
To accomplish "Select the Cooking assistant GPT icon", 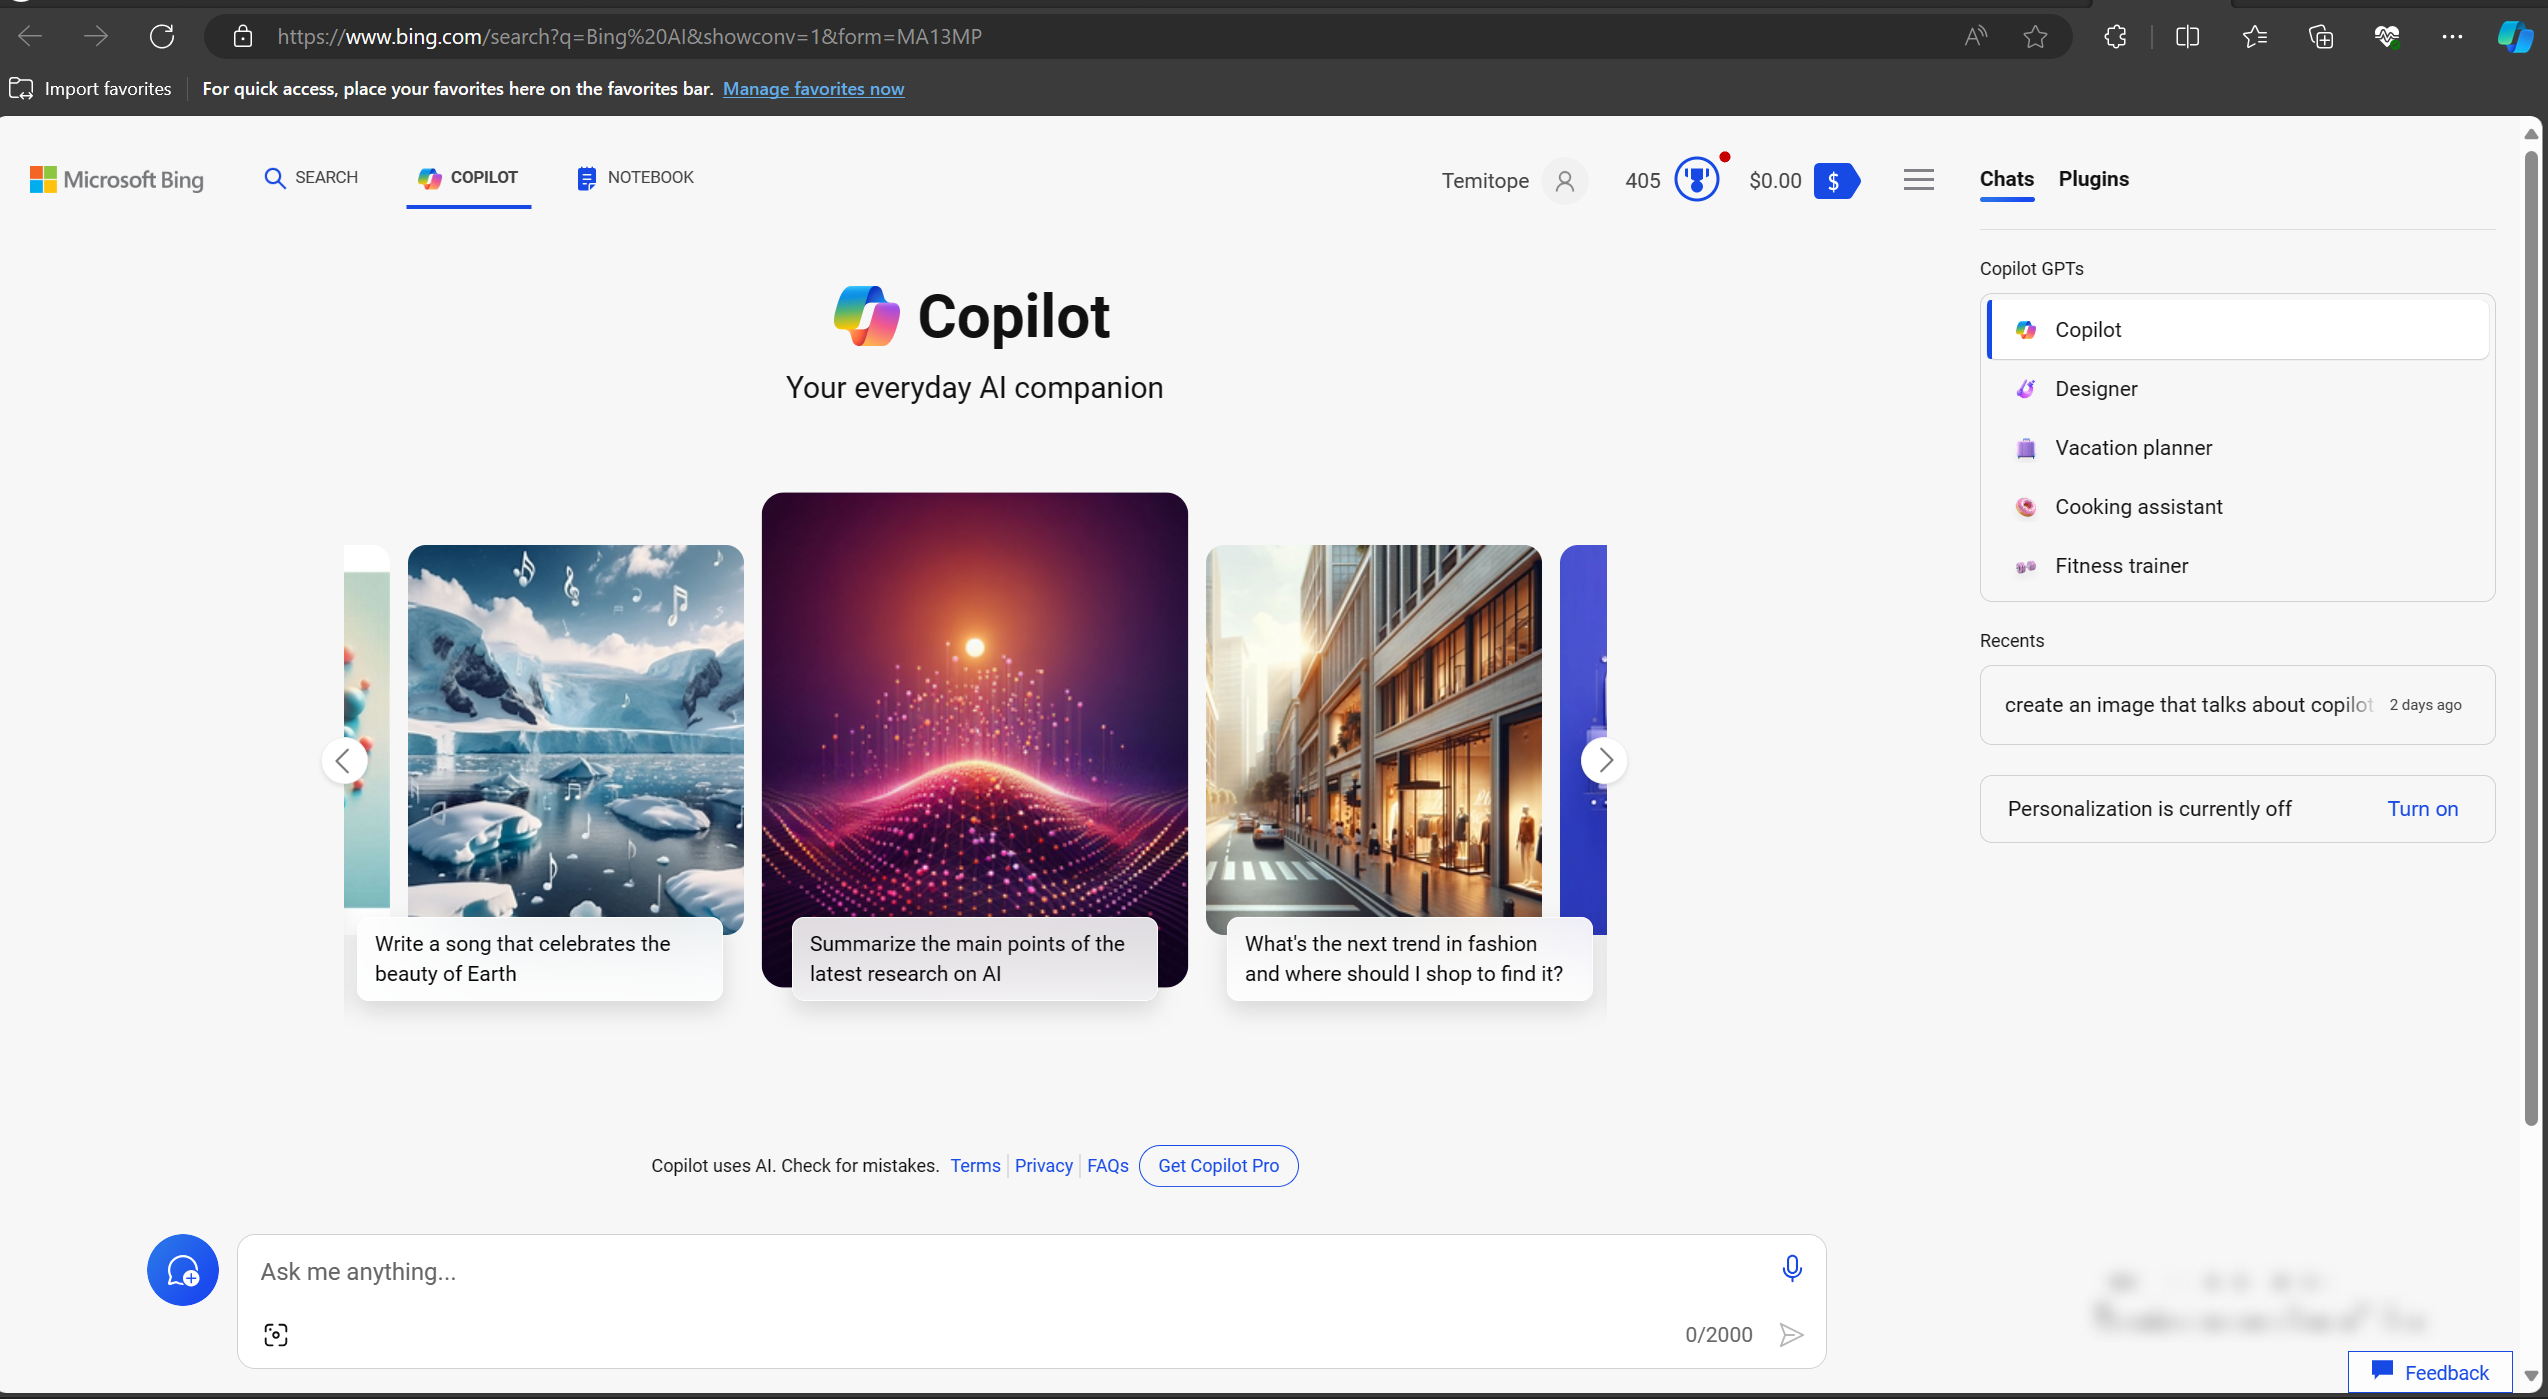I will point(2028,507).
